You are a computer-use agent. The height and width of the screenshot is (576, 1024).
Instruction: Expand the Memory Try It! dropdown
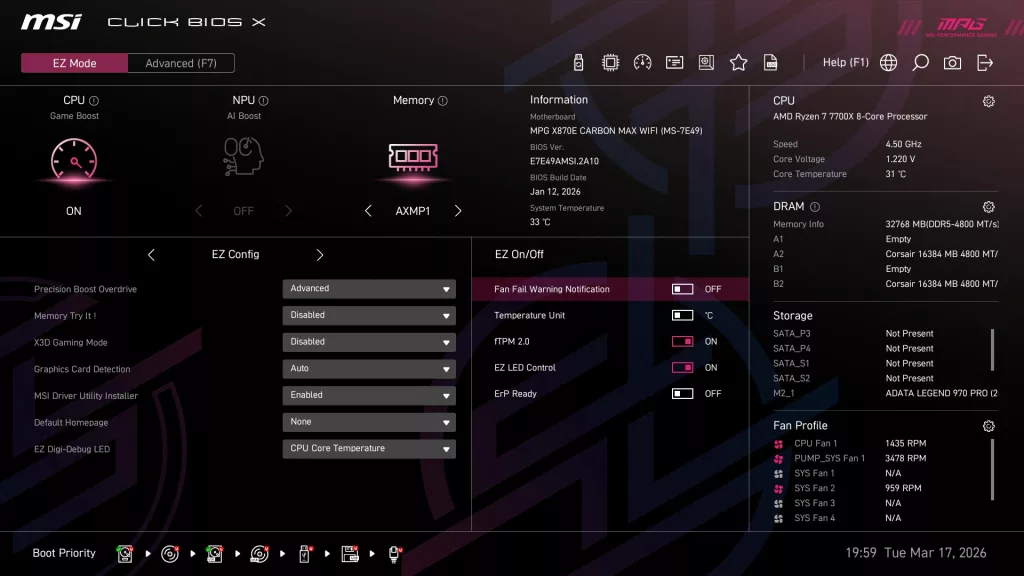pyautogui.click(x=368, y=315)
